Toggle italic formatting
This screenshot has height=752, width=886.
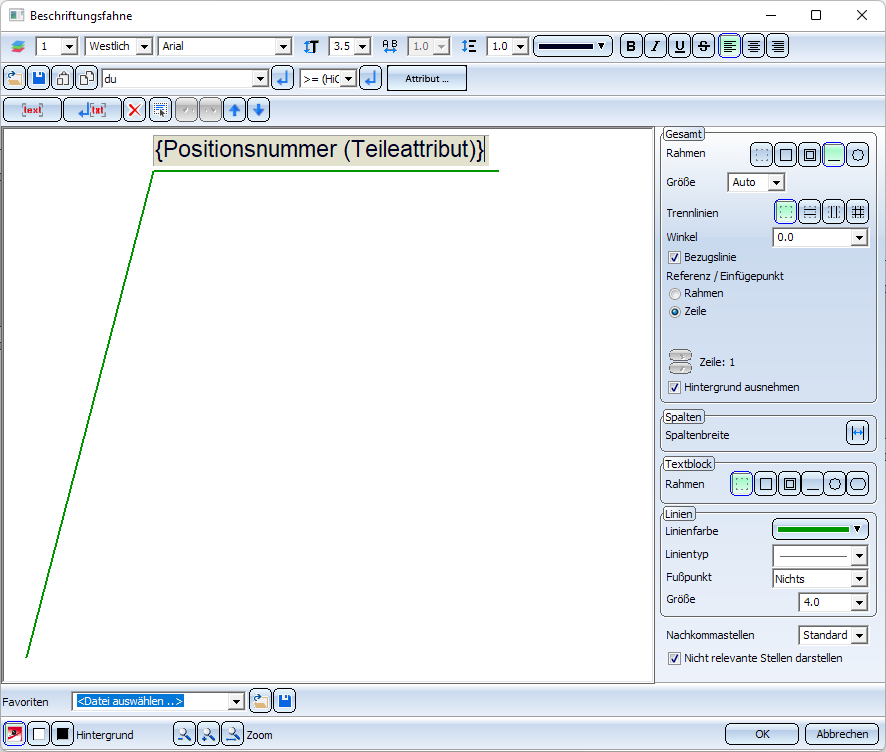[x=655, y=46]
